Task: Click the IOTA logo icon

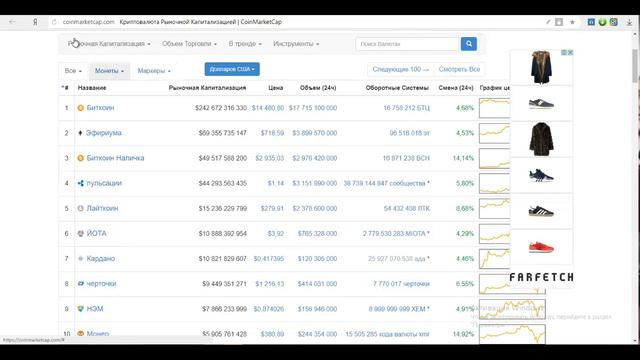Action: click(x=80, y=233)
